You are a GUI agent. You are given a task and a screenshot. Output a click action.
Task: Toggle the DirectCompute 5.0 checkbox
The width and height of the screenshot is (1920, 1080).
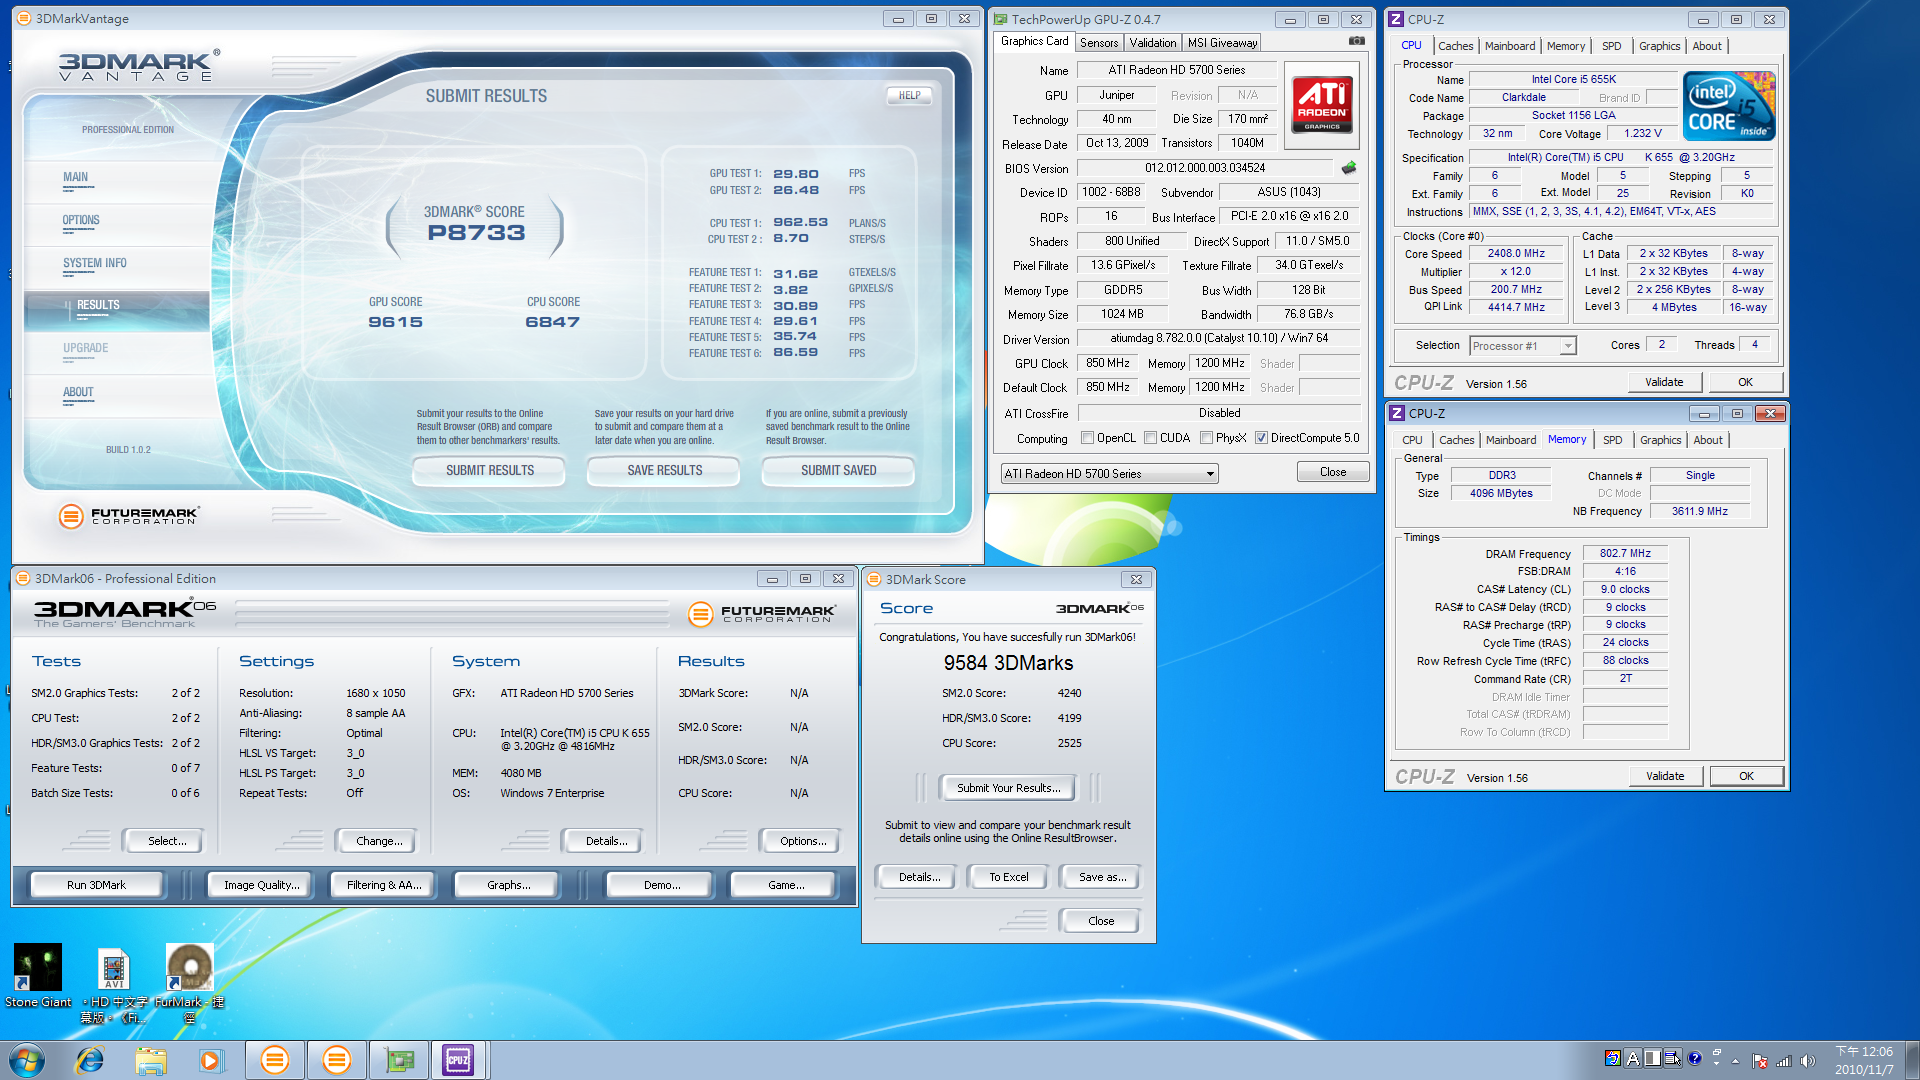click(x=1261, y=438)
